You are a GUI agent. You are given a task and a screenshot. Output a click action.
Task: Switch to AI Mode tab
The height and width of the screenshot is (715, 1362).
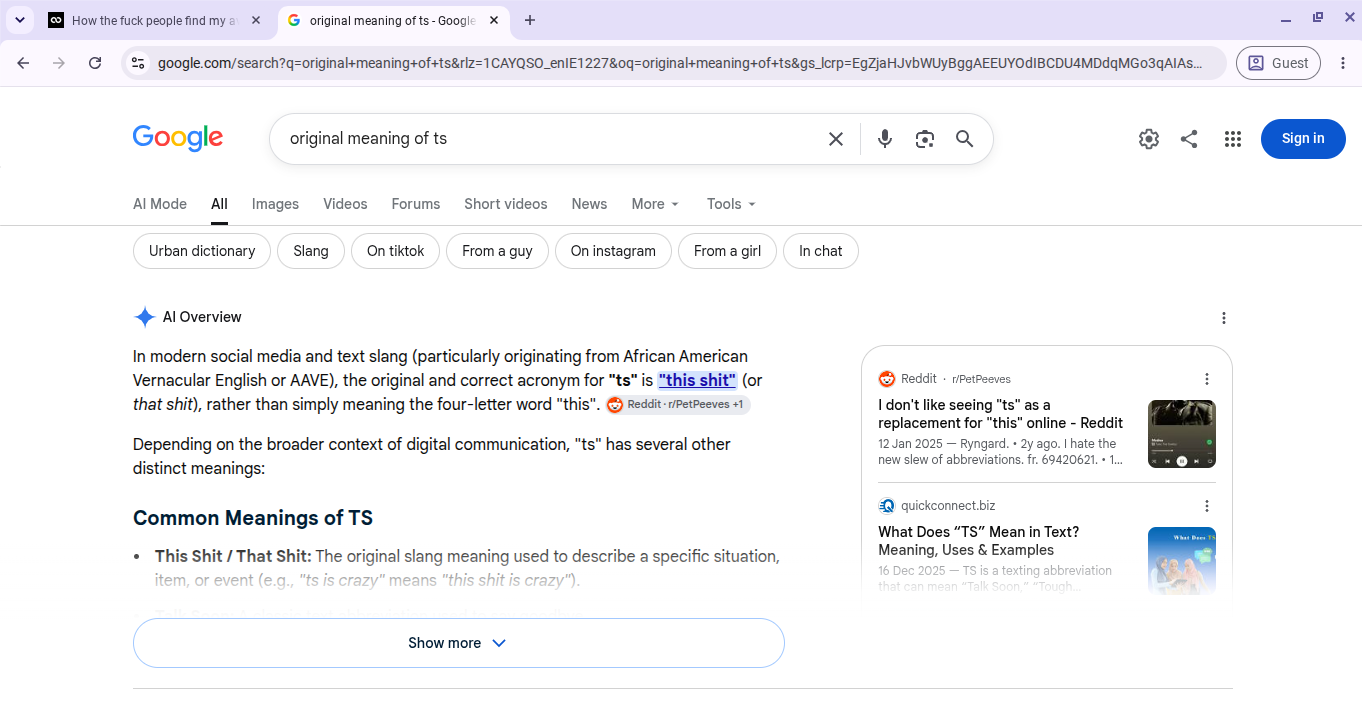(160, 204)
